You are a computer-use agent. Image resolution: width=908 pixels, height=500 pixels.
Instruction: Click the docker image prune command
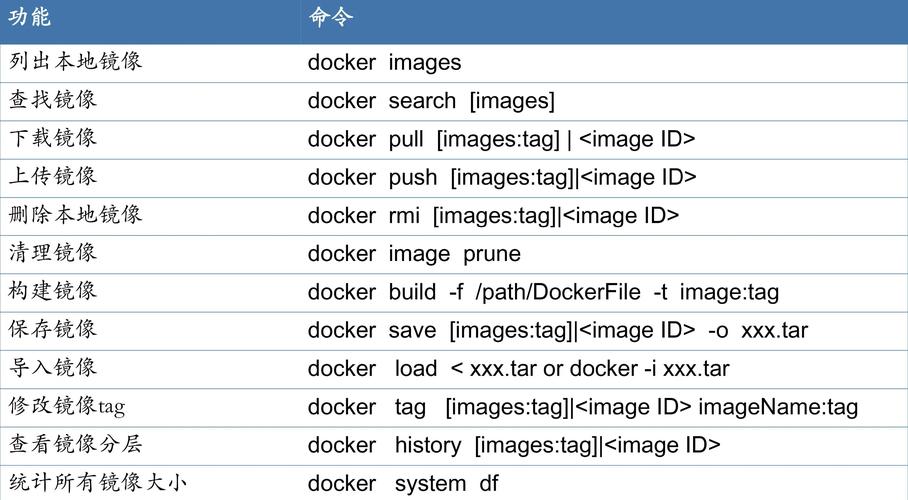point(415,254)
